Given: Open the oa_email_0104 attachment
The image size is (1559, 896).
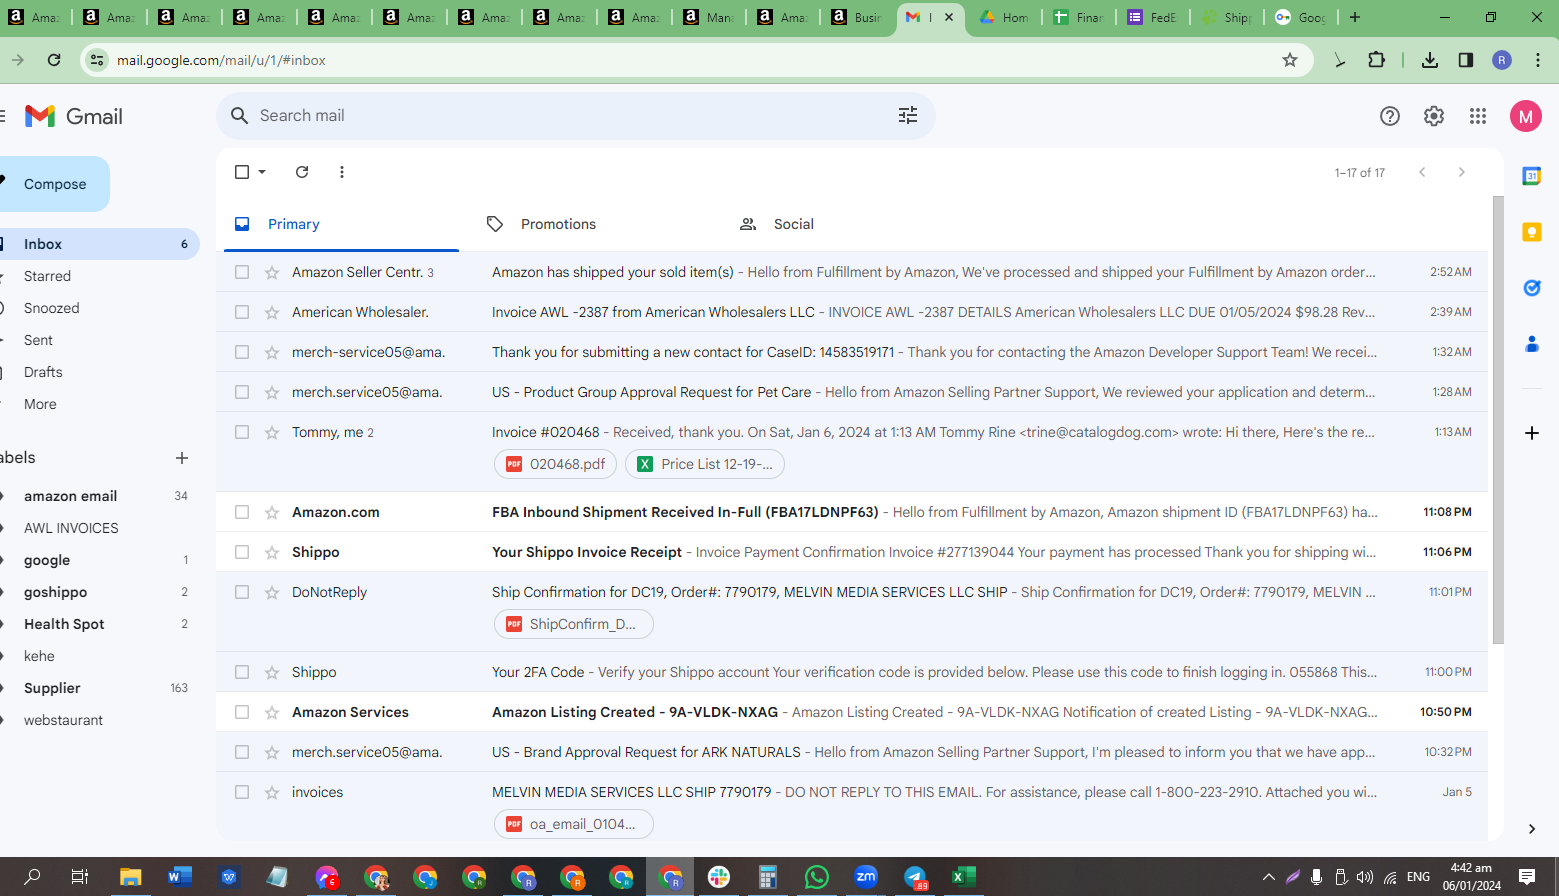Looking at the screenshot, I should [x=574, y=824].
